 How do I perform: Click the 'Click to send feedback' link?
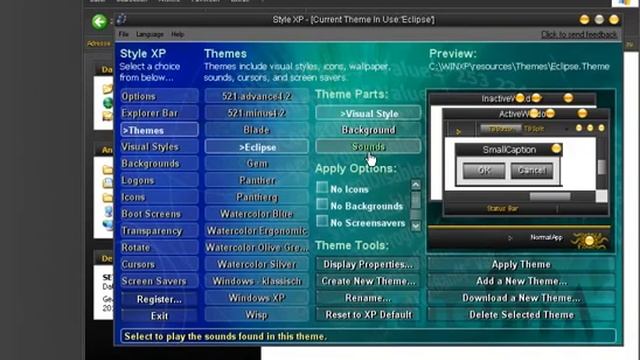[x=579, y=34]
